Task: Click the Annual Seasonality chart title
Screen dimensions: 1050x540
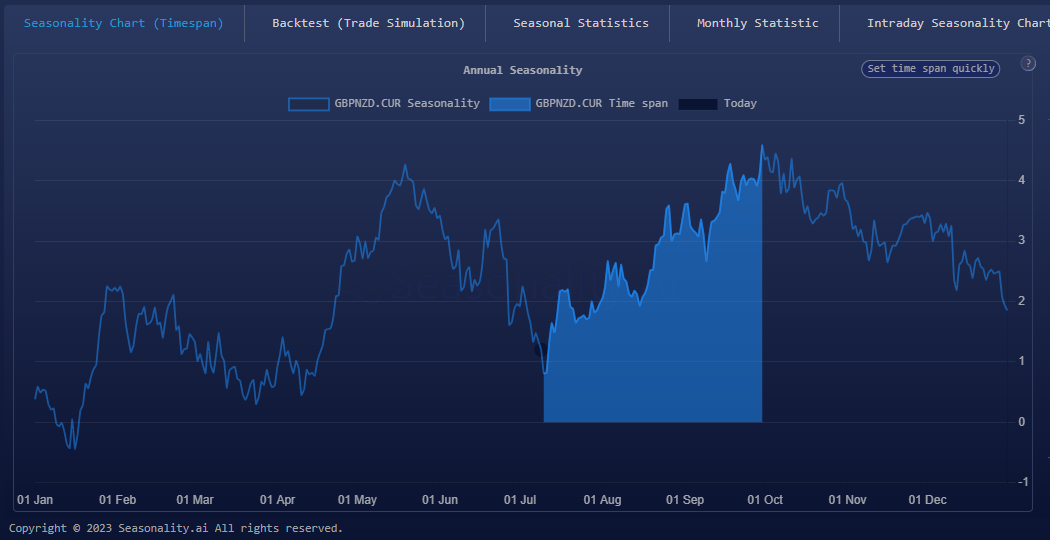Action: click(522, 70)
